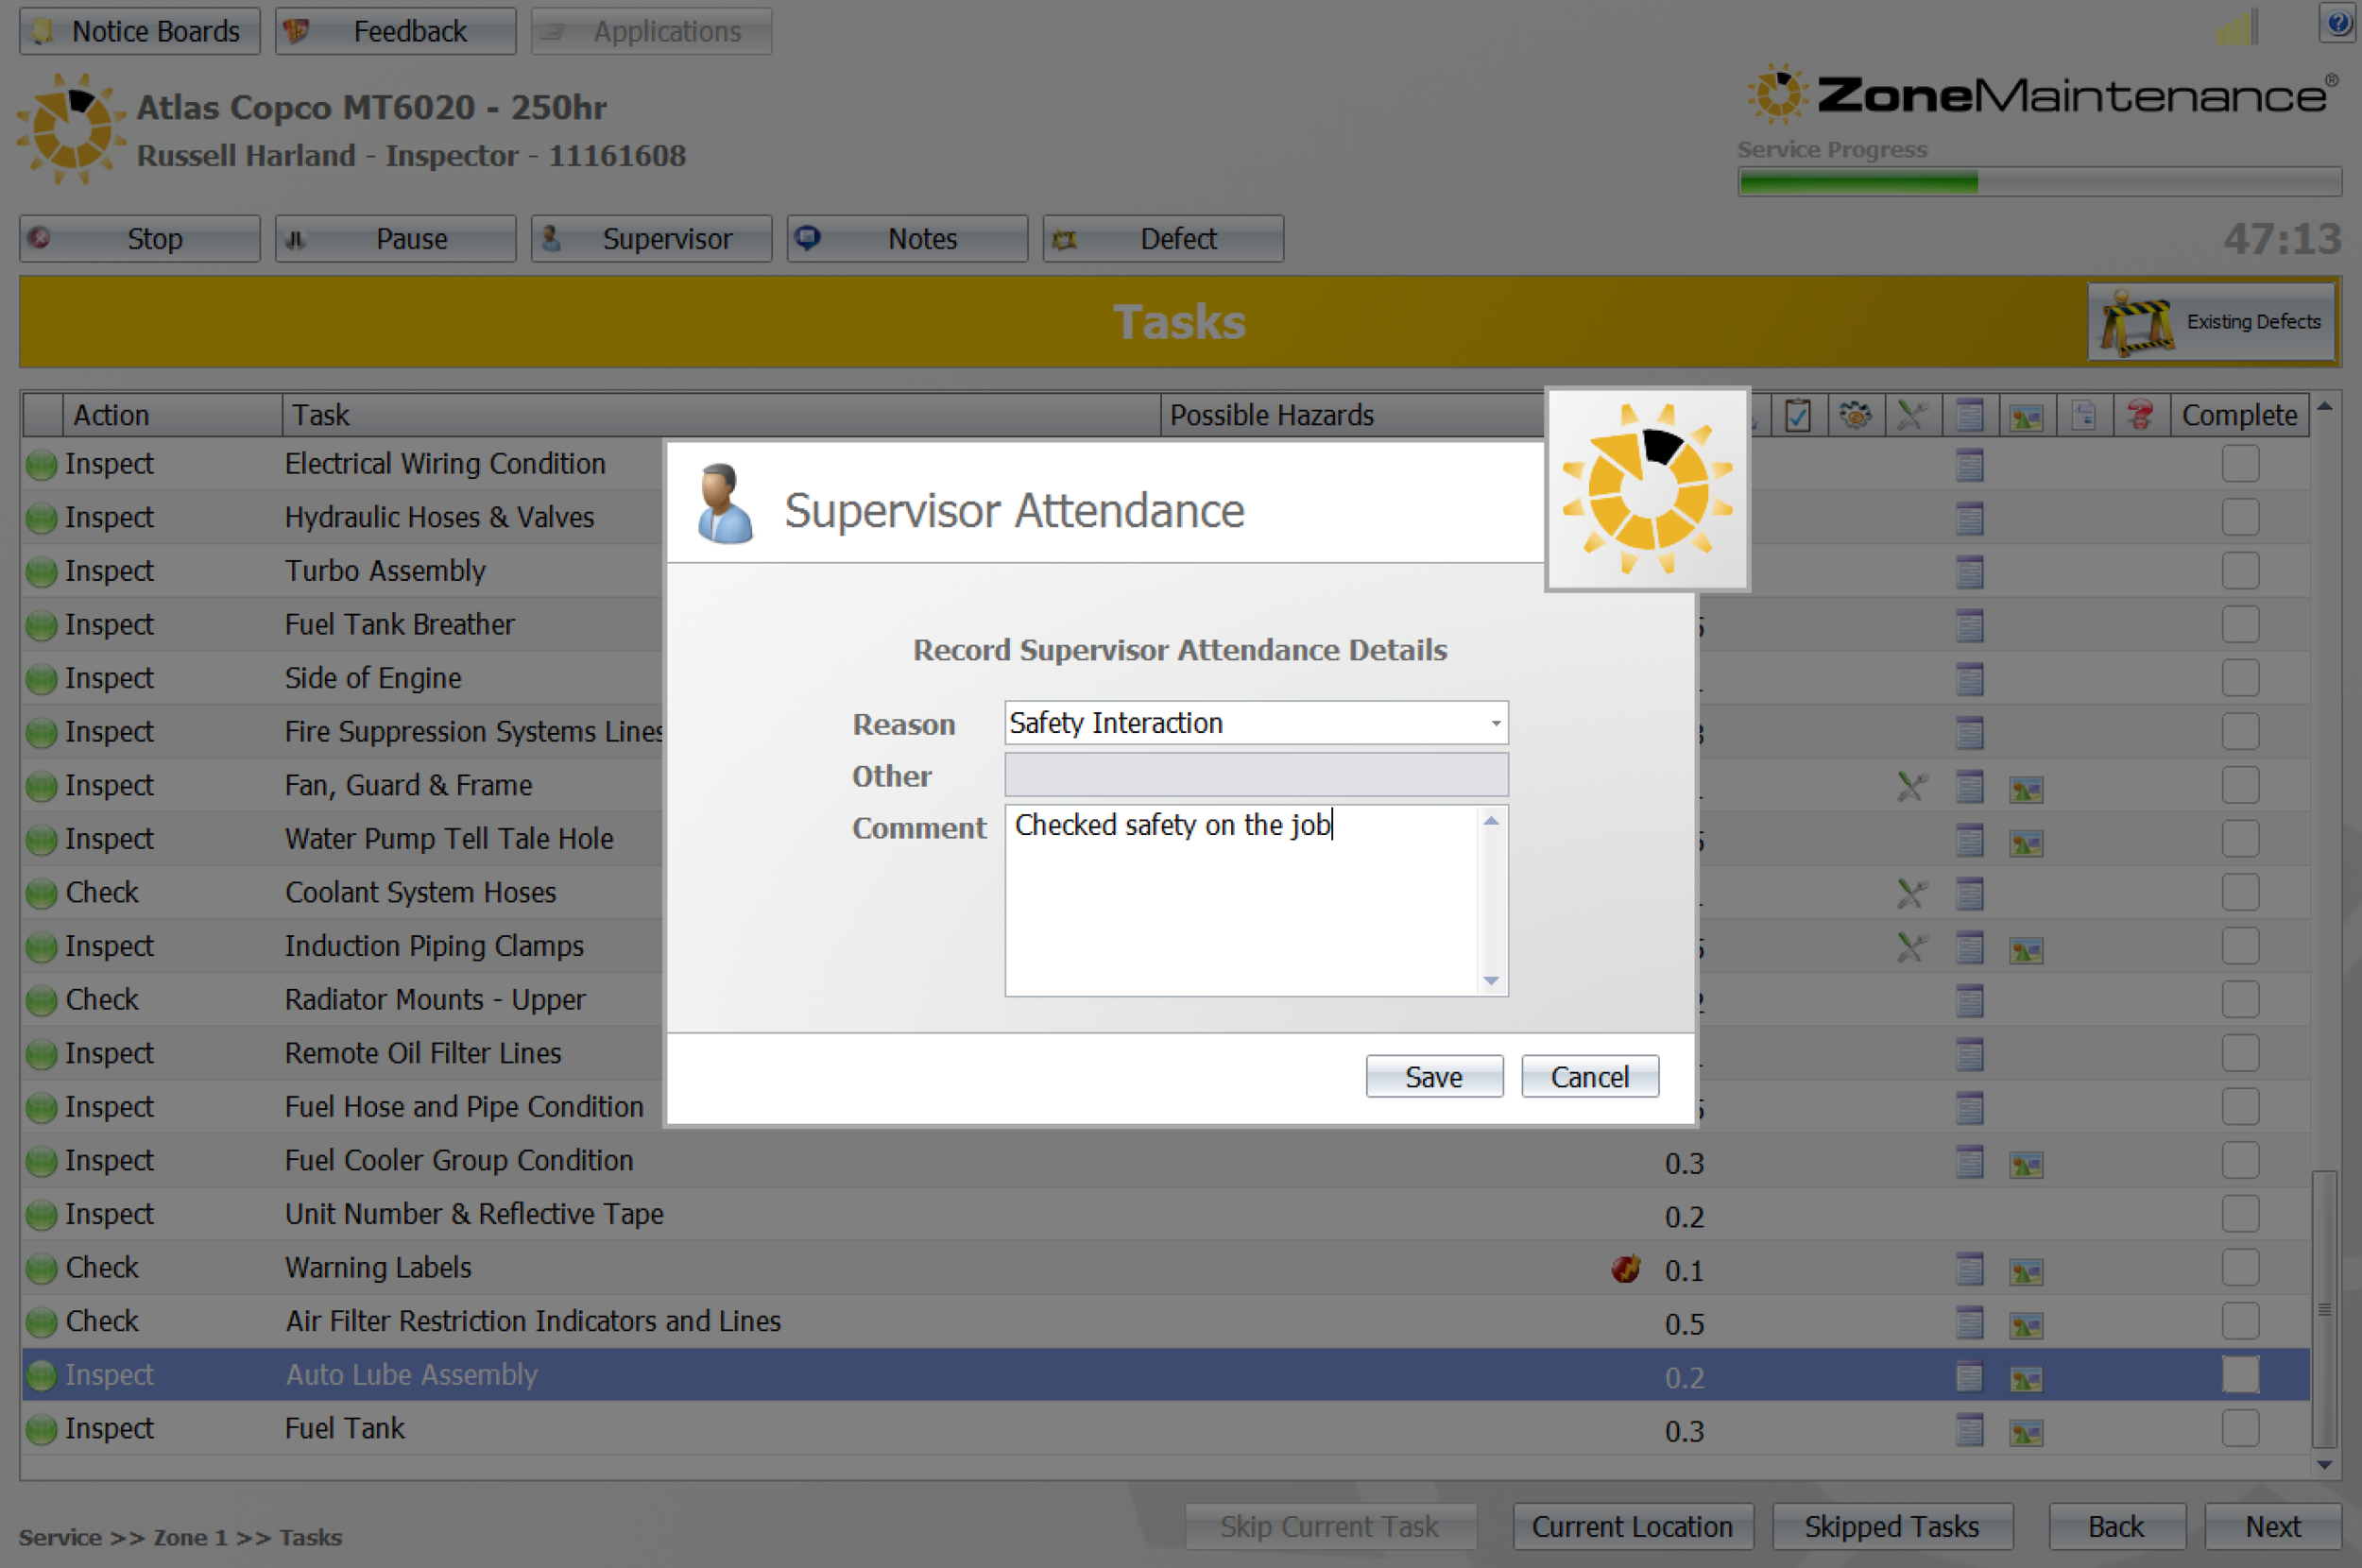The image size is (2362, 1568).
Task: Click the help question mark icon
Action: (x=2338, y=22)
